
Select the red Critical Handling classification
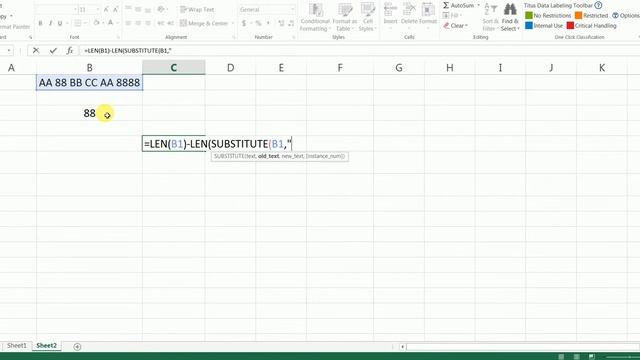(592, 25)
